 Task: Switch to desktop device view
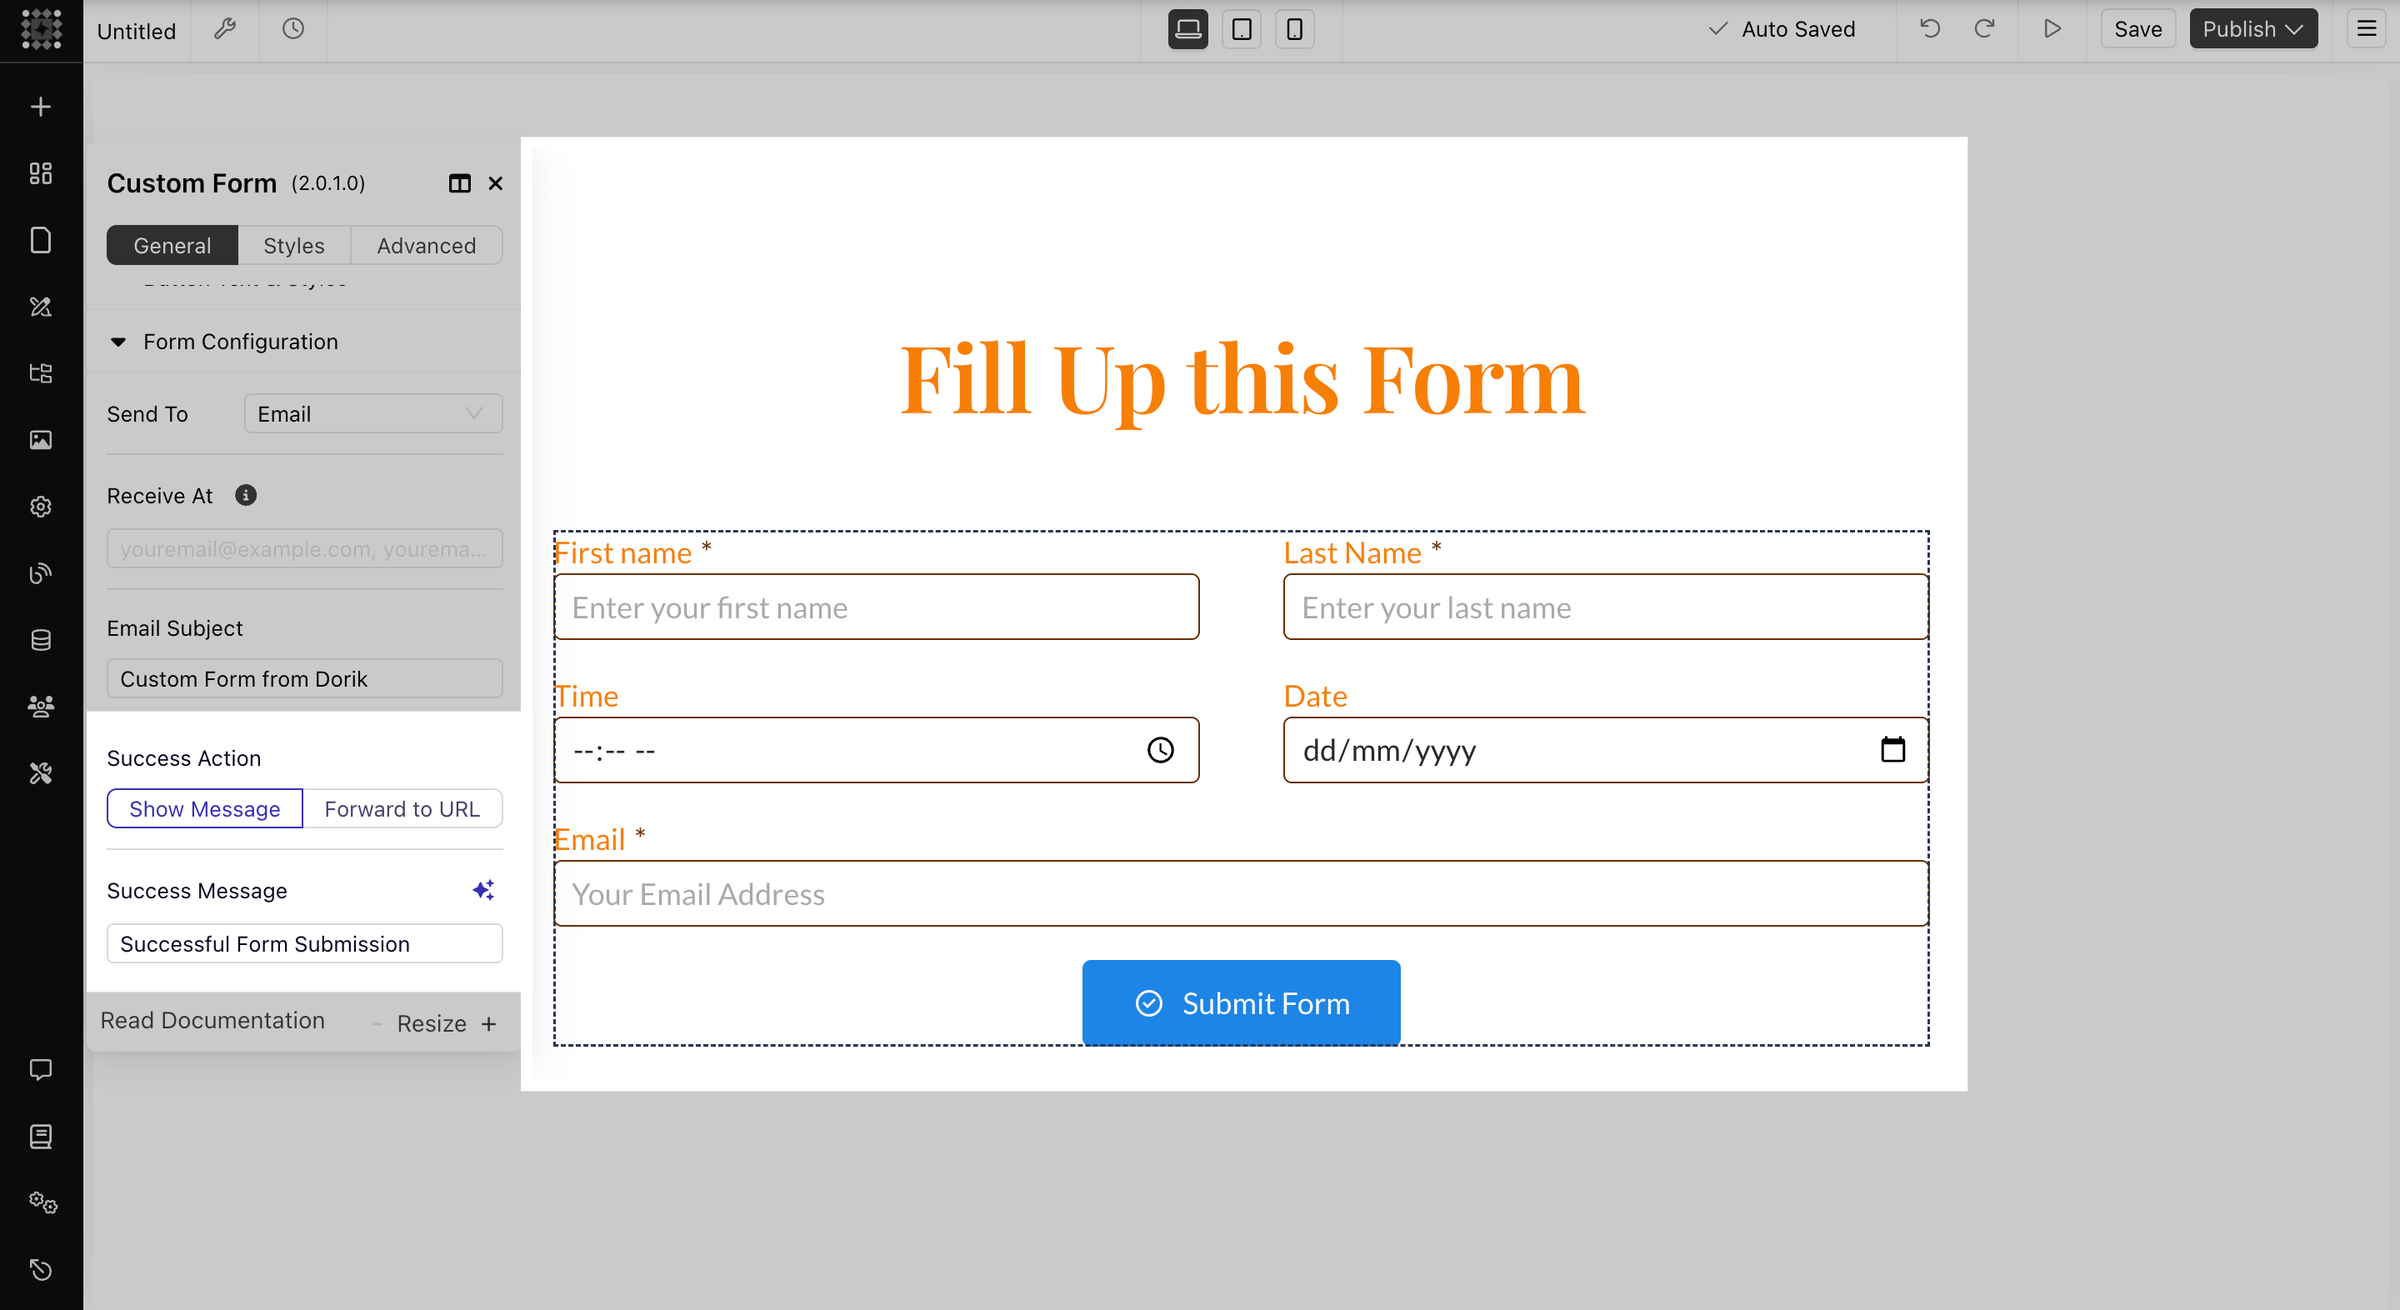pos(1188,29)
